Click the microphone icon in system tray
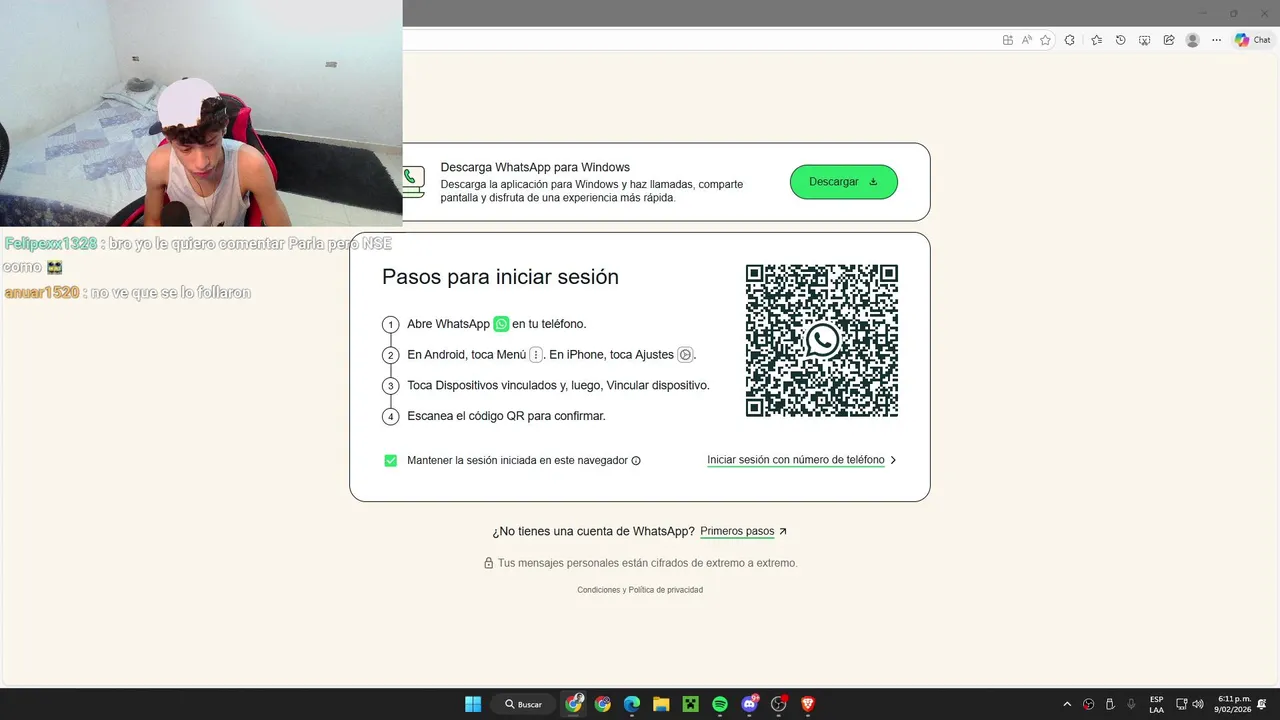This screenshot has height=720, width=1280. [x=1131, y=704]
